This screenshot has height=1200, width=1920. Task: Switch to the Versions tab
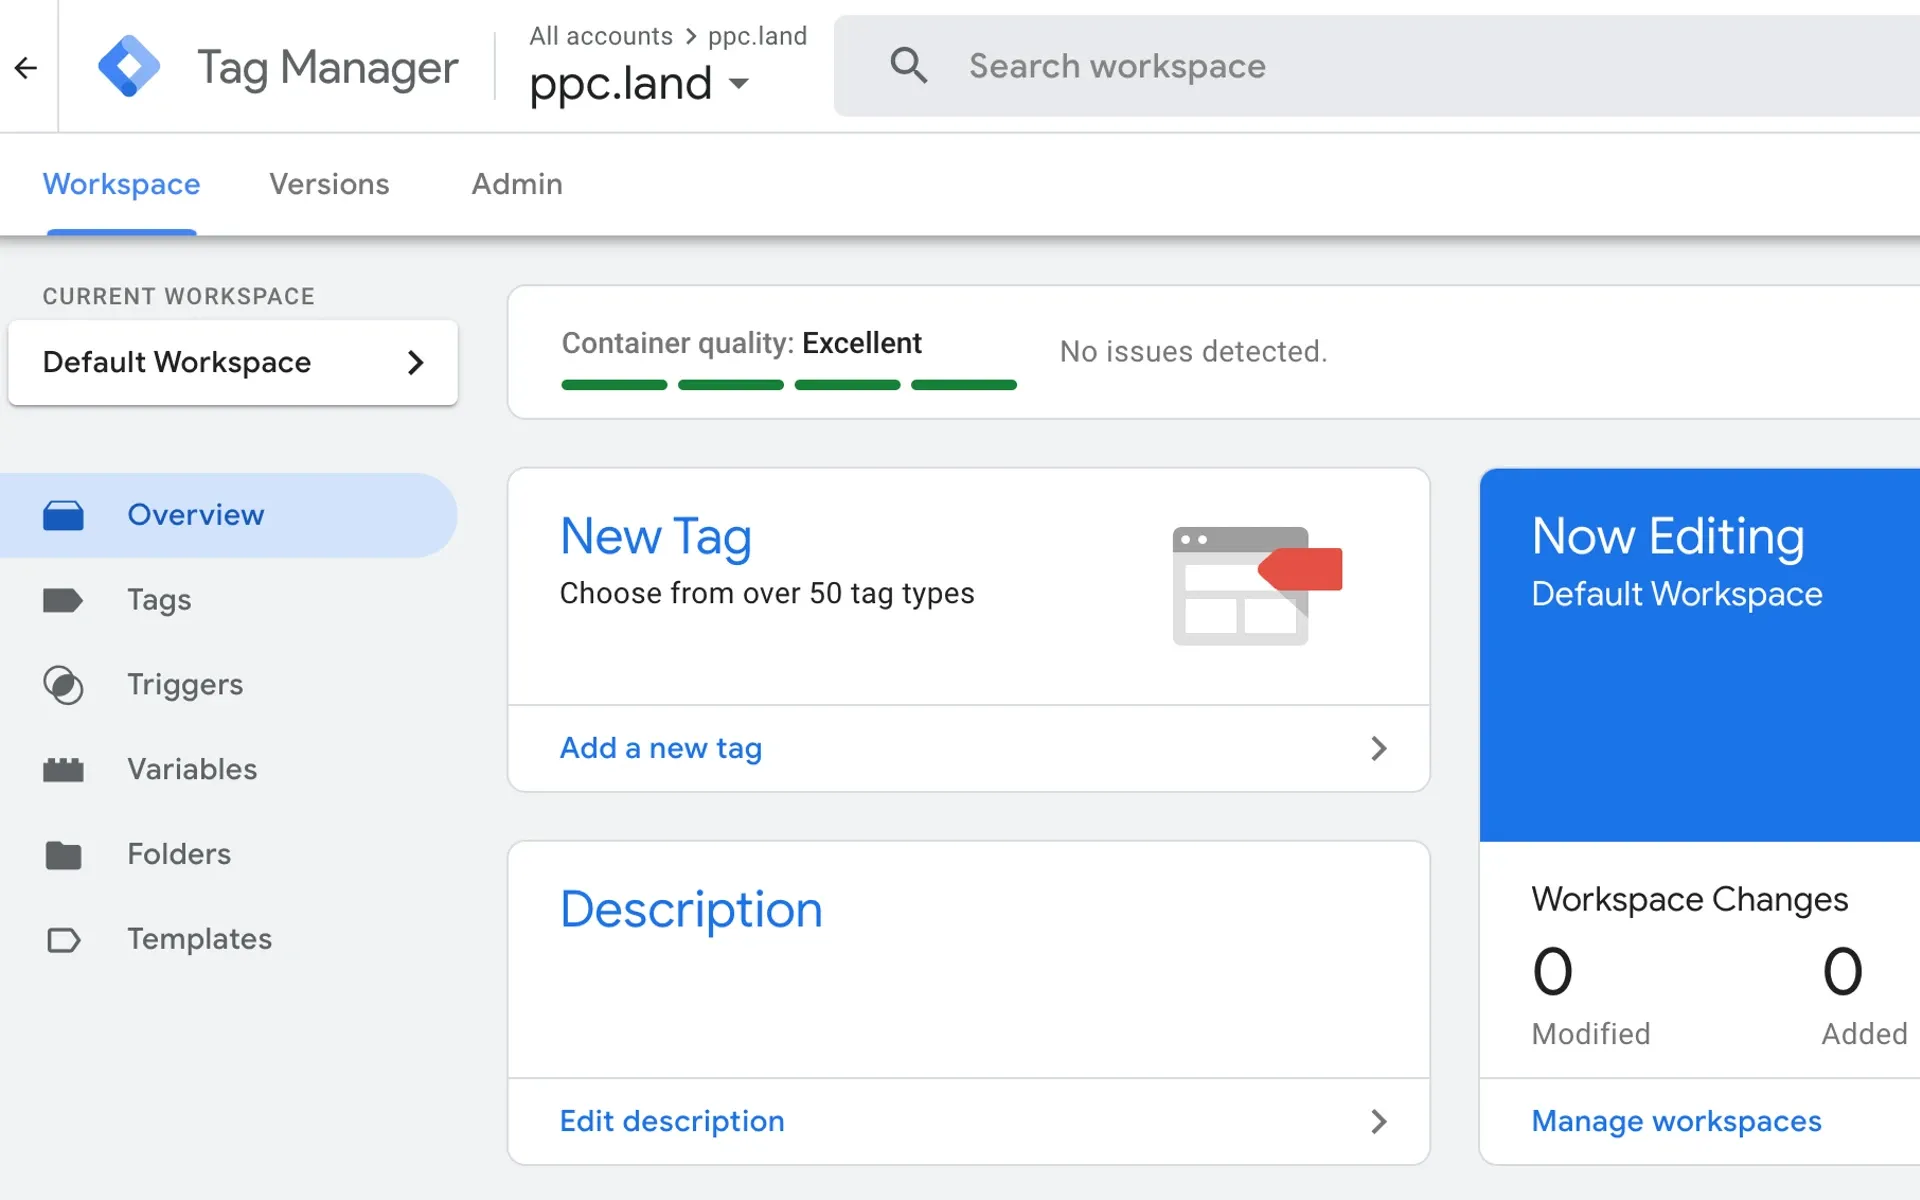click(x=328, y=184)
